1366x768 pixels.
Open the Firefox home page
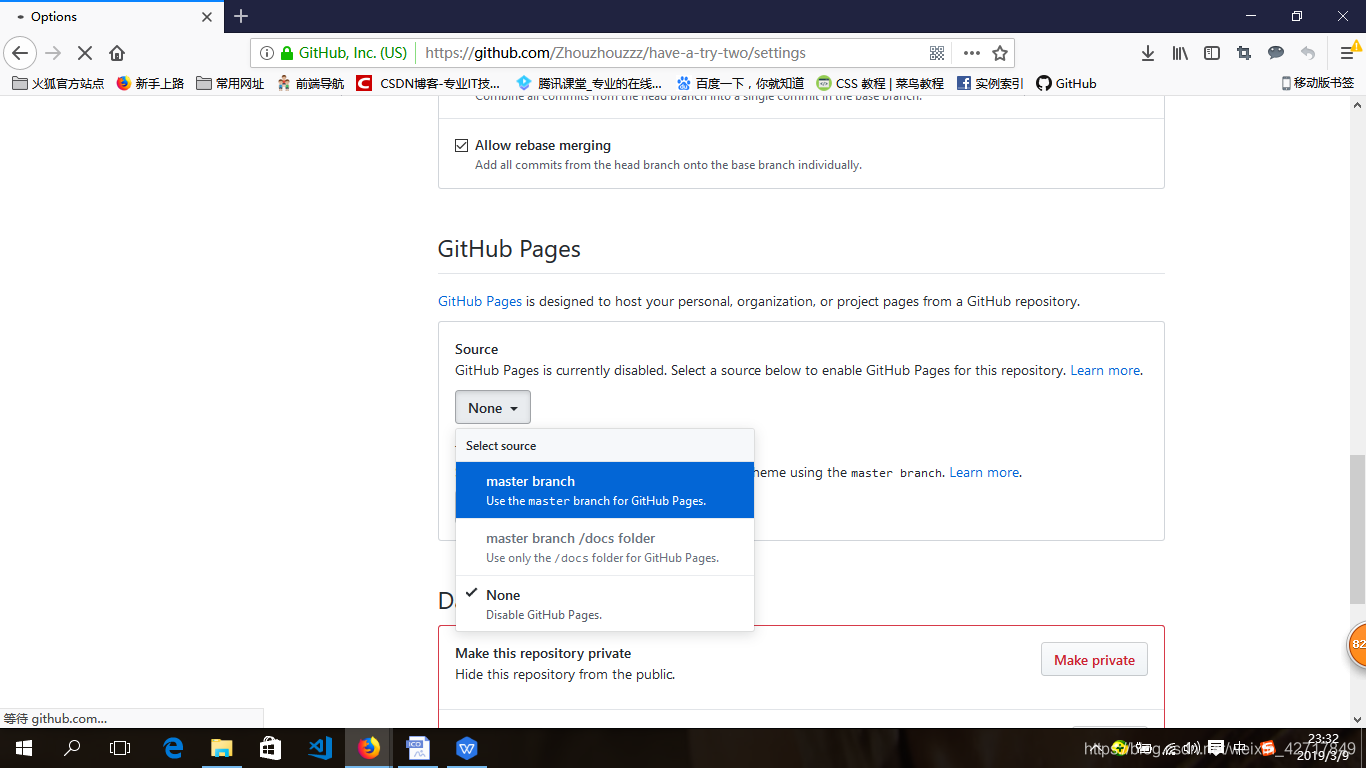pyautogui.click(x=117, y=53)
